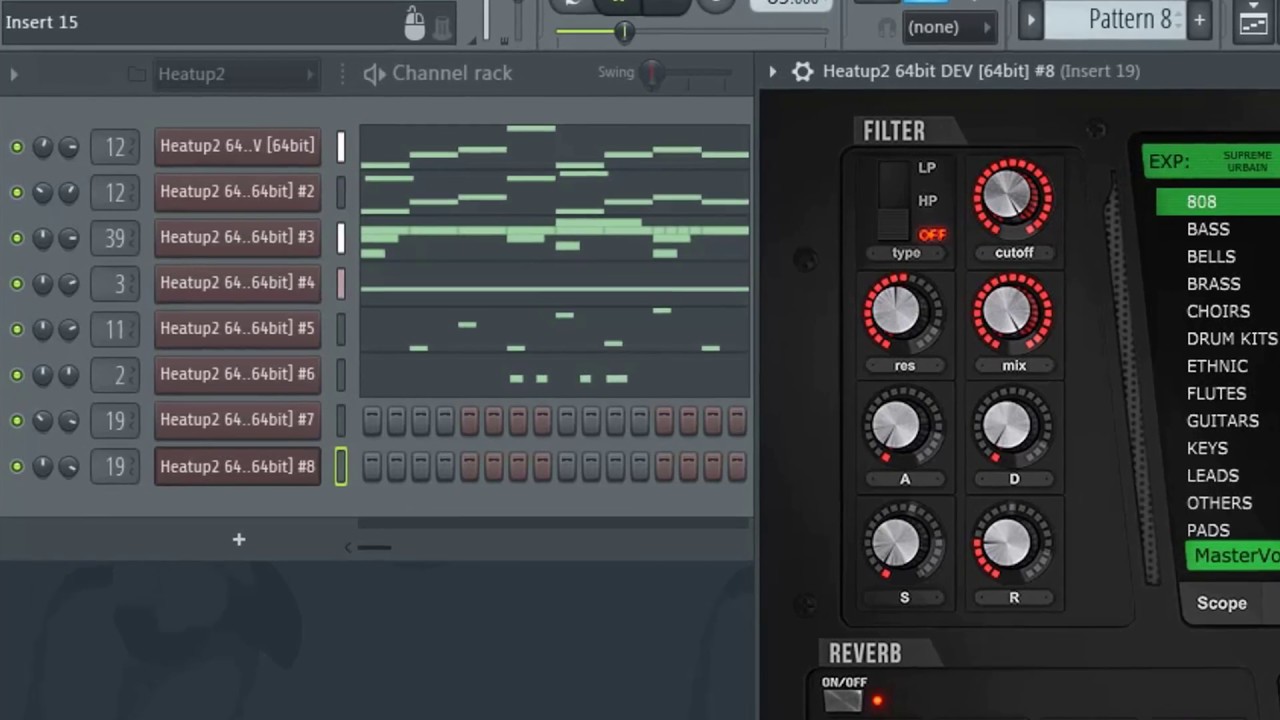Screen dimensions: 1280x720
Task: Mute the Heatup2 #5 channel LED
Action: click(16, 329)
